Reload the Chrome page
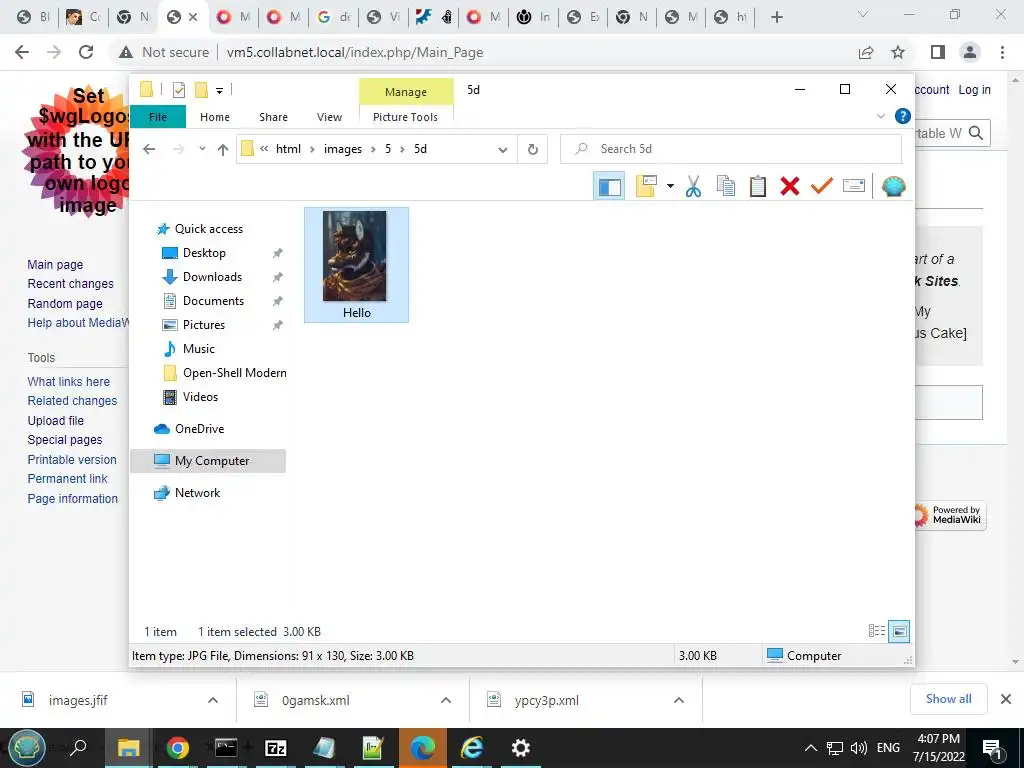This screenshot has width=1024, height=768. (x=86, y=52)
